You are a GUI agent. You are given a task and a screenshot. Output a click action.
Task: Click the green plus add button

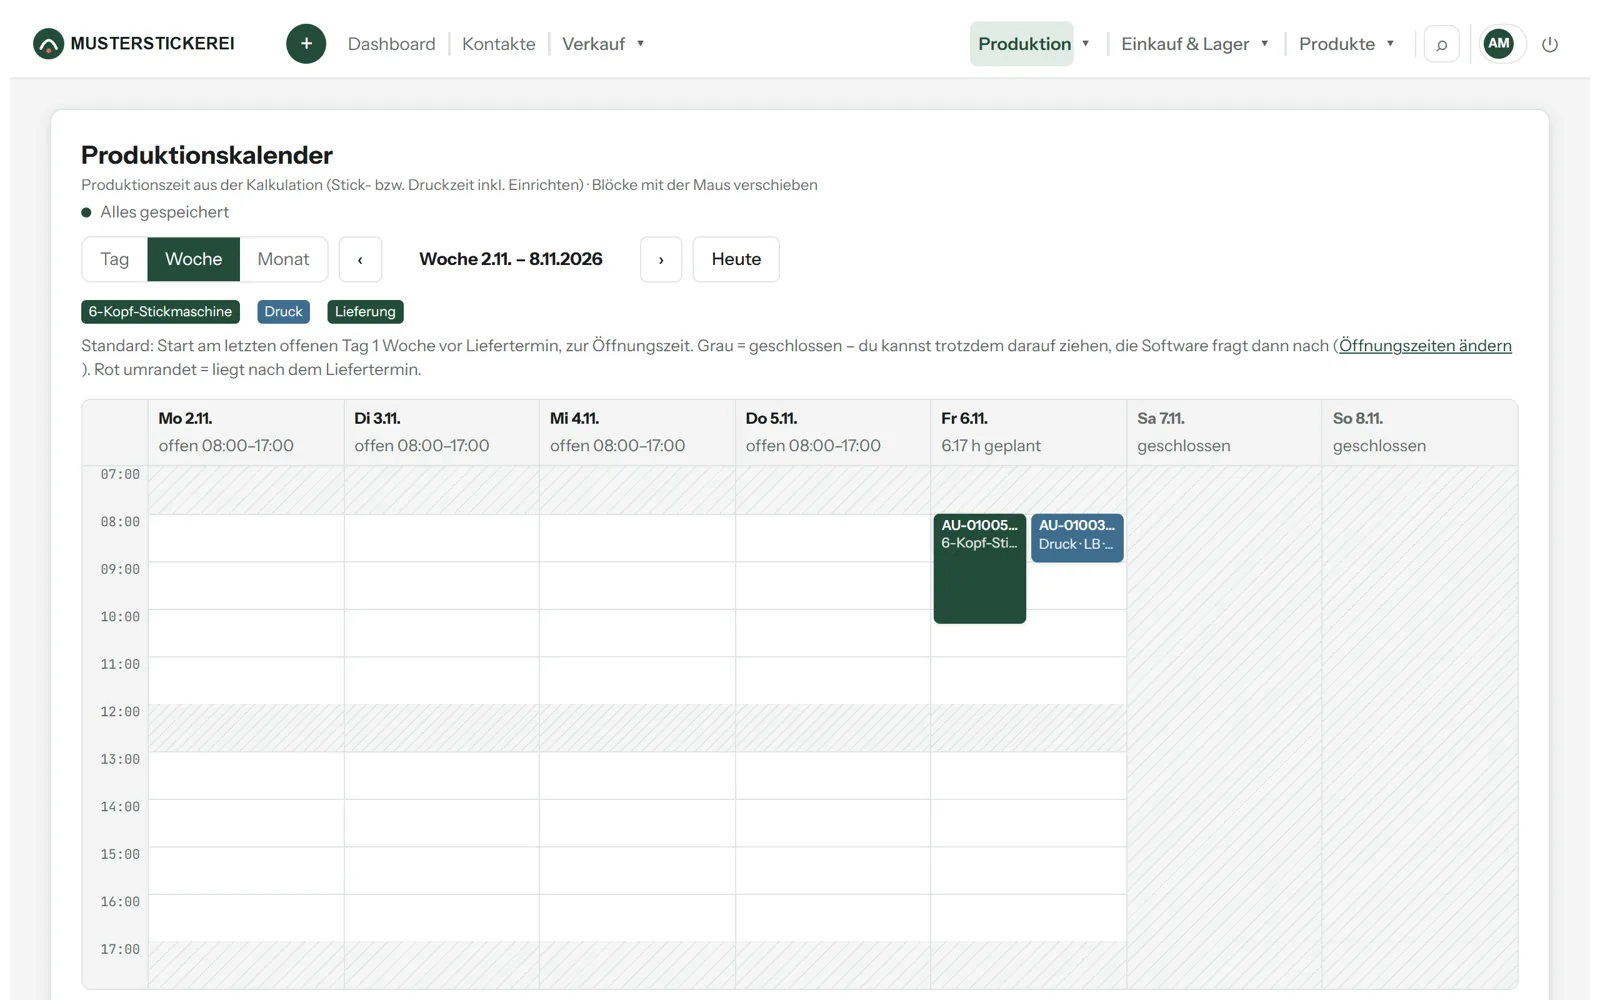click(x=306, y=44)
